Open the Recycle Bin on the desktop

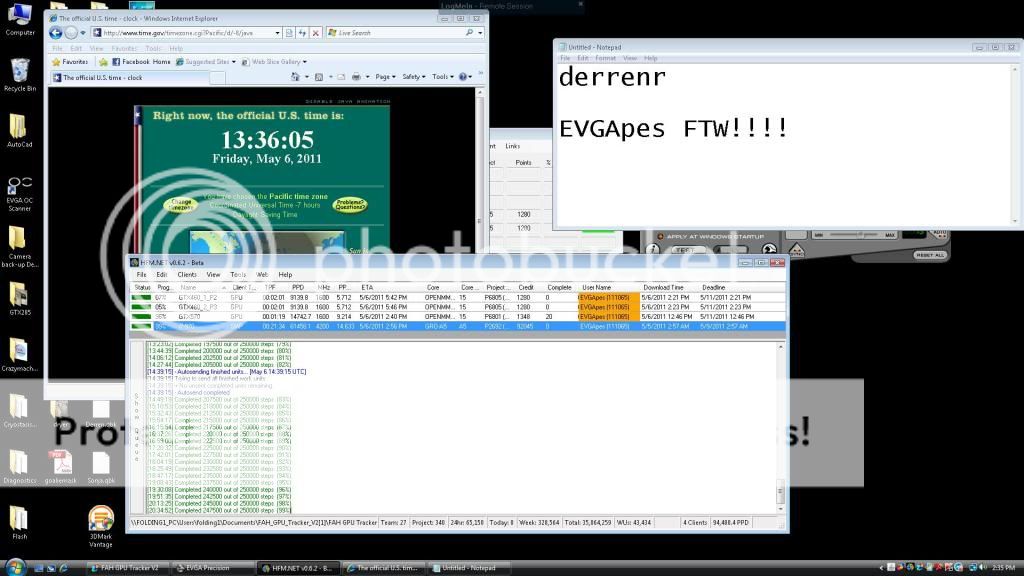[20, 72]
